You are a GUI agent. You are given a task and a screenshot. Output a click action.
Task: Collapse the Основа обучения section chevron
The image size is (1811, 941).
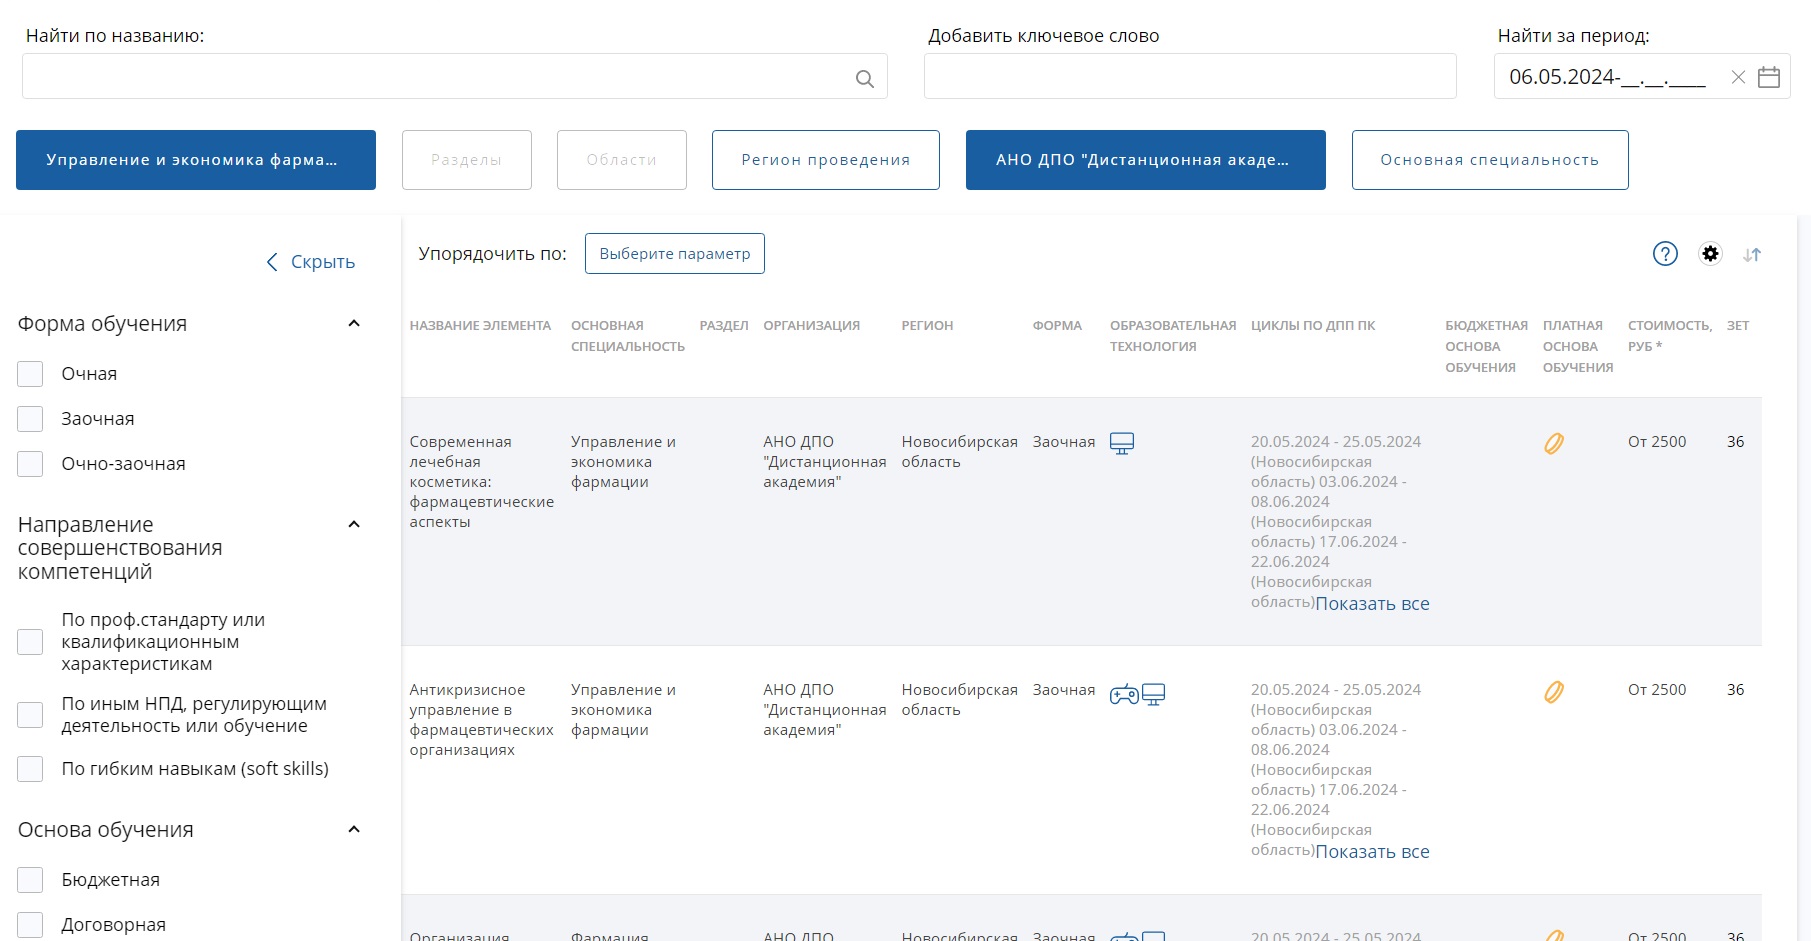tap(353, 830)
